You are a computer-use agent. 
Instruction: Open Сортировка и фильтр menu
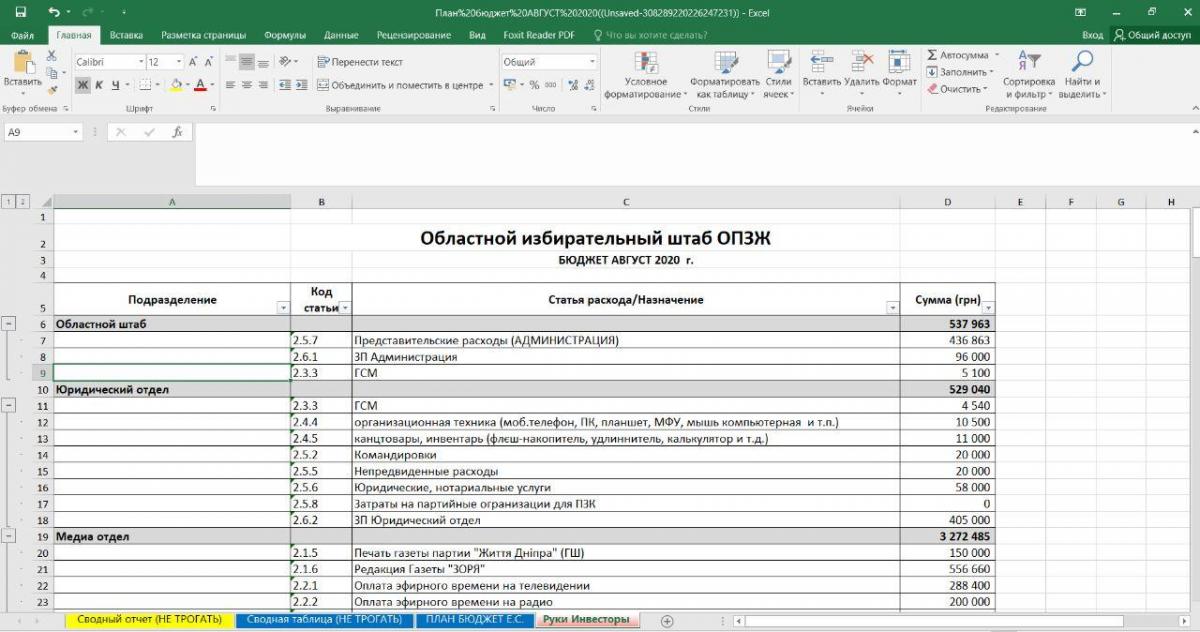1029,74
